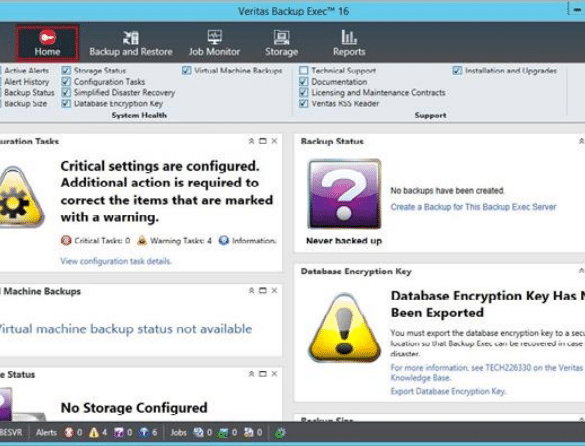Open the Home tab
This screenshot has height=446, width=585.
[47, 43]
